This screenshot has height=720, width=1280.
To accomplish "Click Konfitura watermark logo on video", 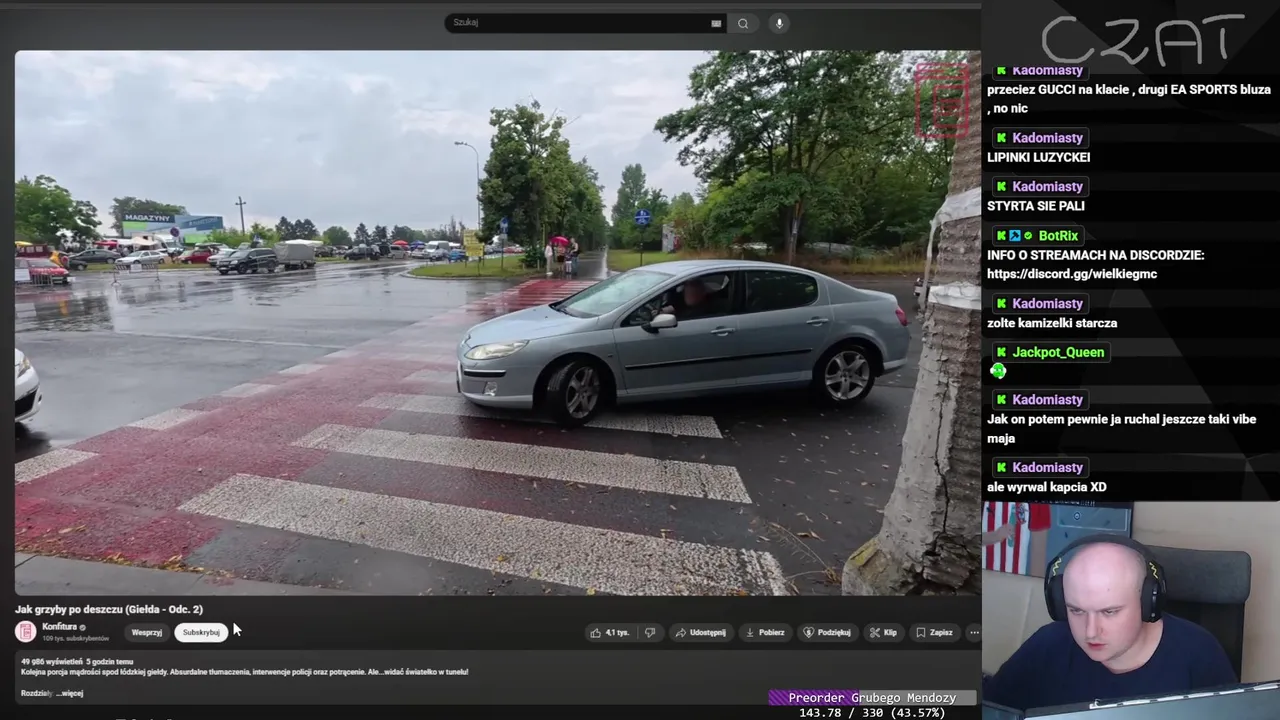I will [x=941, y=100].
